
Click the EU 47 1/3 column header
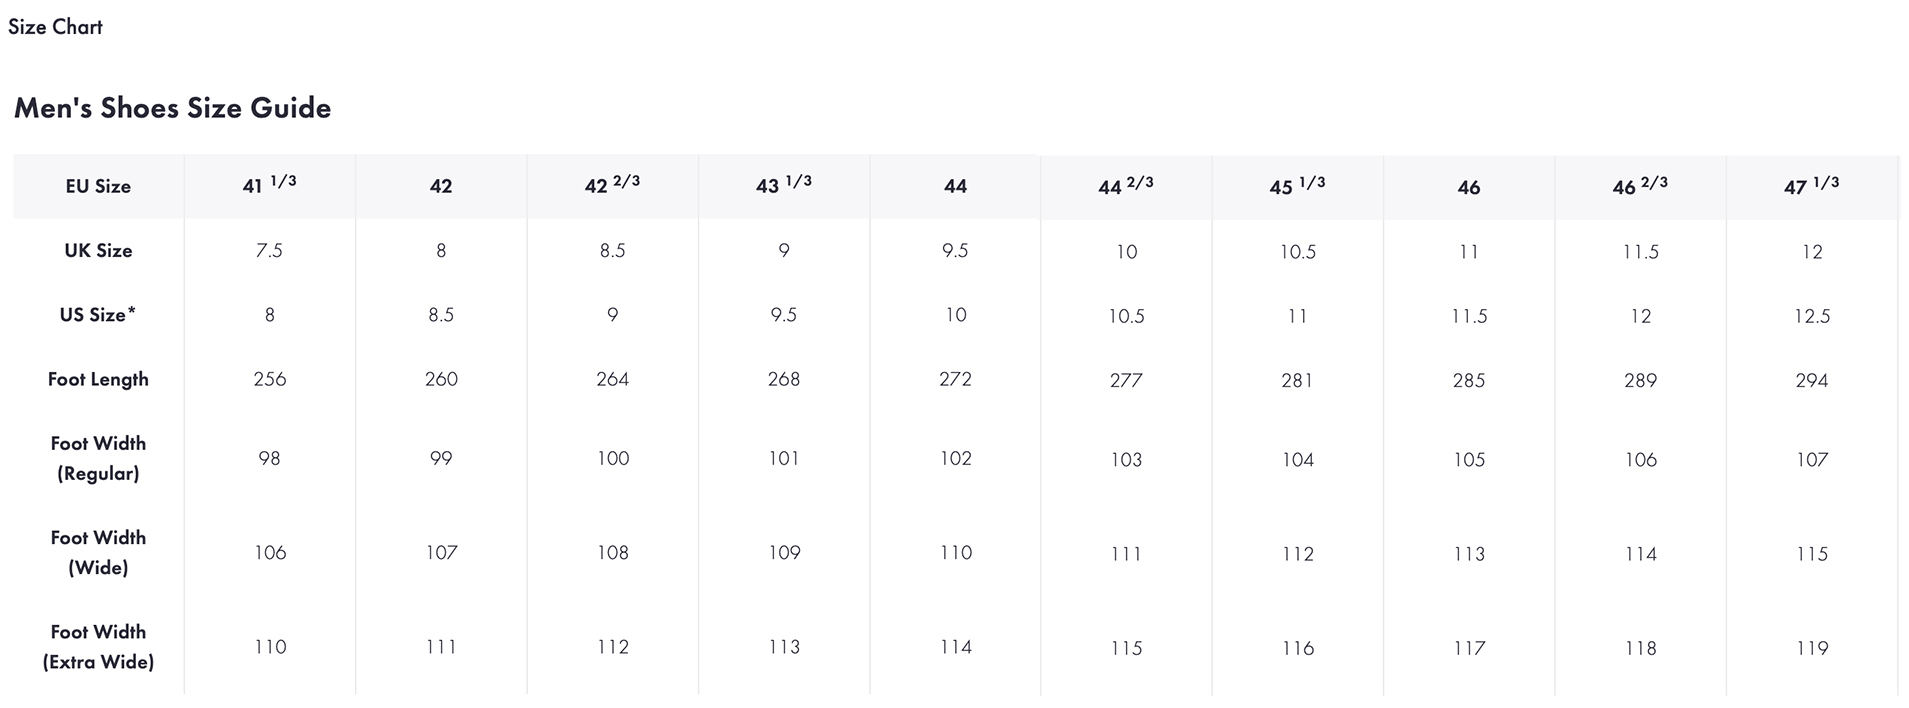click(1811, 186)
